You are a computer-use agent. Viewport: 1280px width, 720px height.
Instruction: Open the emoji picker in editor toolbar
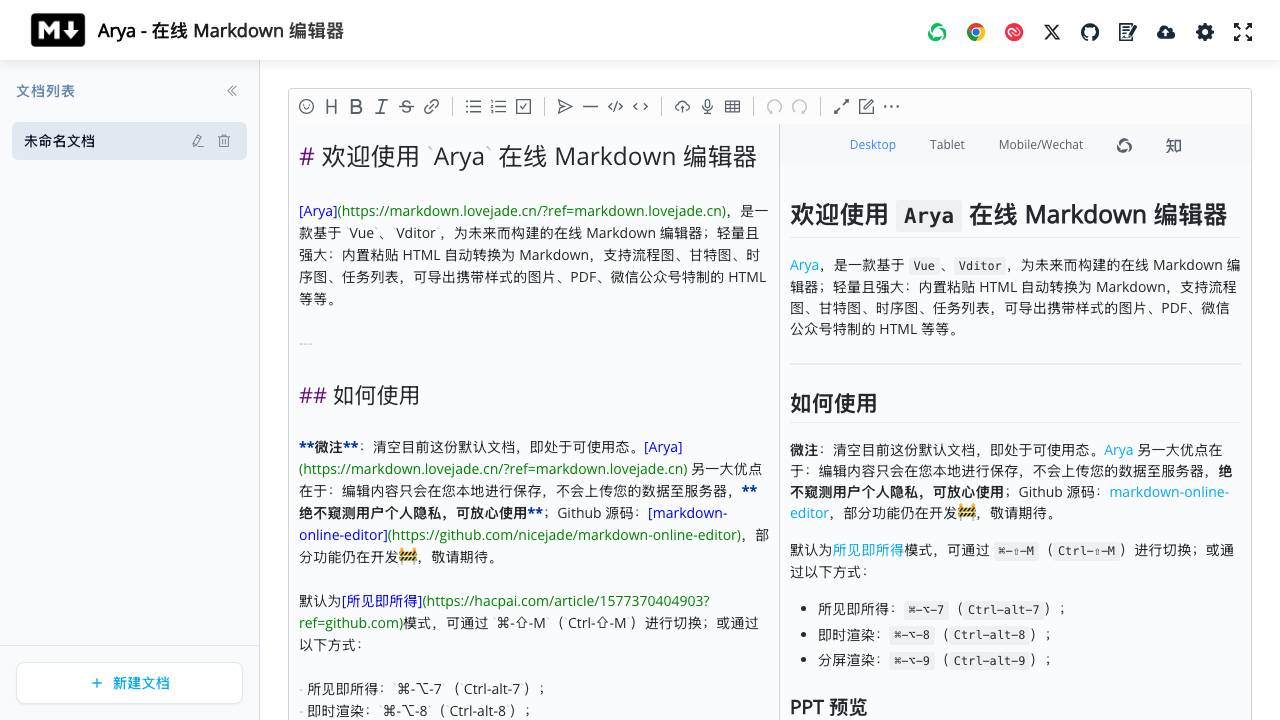(x=307, y=106)
